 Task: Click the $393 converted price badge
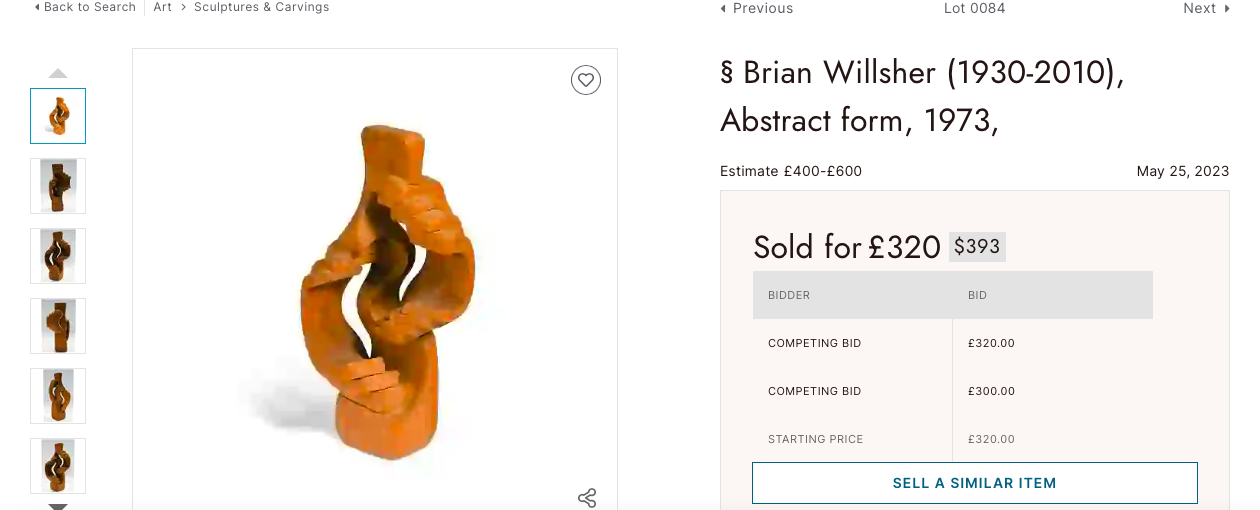tap(977, 247)
